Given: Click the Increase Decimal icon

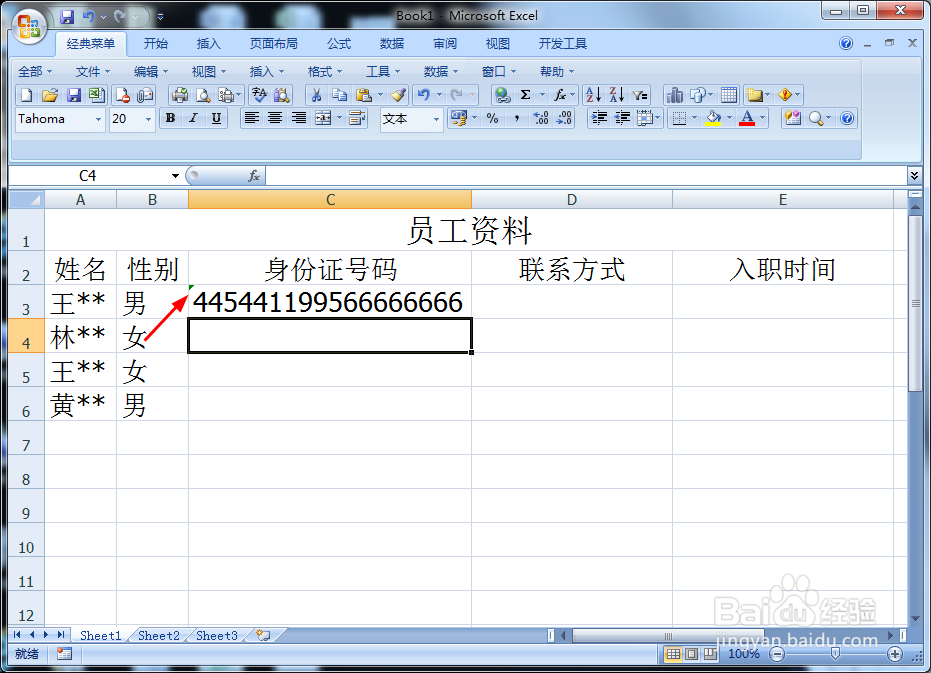Looking at the screenshot, I should (x=540, y=117).
